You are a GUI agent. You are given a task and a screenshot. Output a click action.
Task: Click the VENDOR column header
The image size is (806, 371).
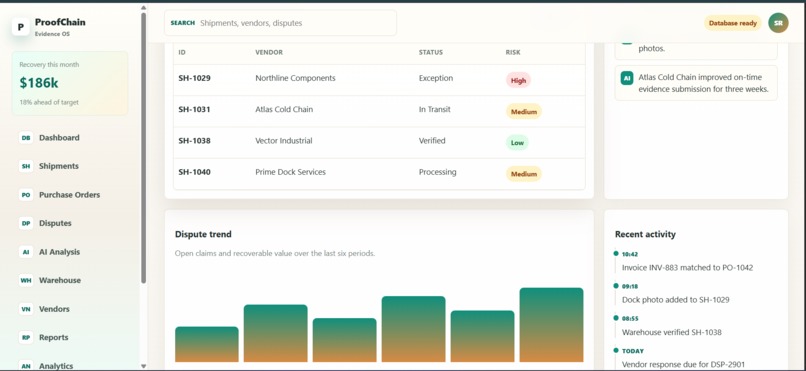point(269,52)
